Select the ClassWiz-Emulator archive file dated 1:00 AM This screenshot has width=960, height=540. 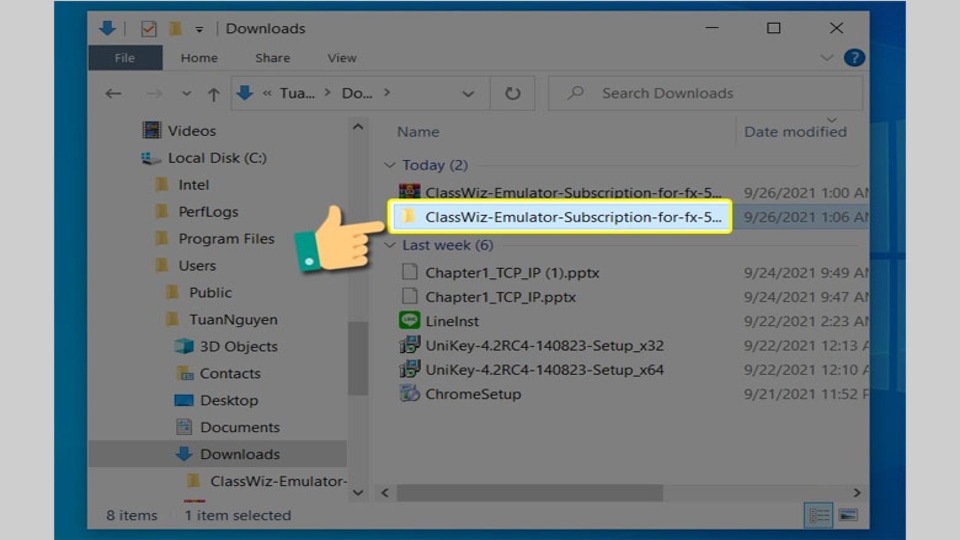pyautogui.click(x=573, y=192)
